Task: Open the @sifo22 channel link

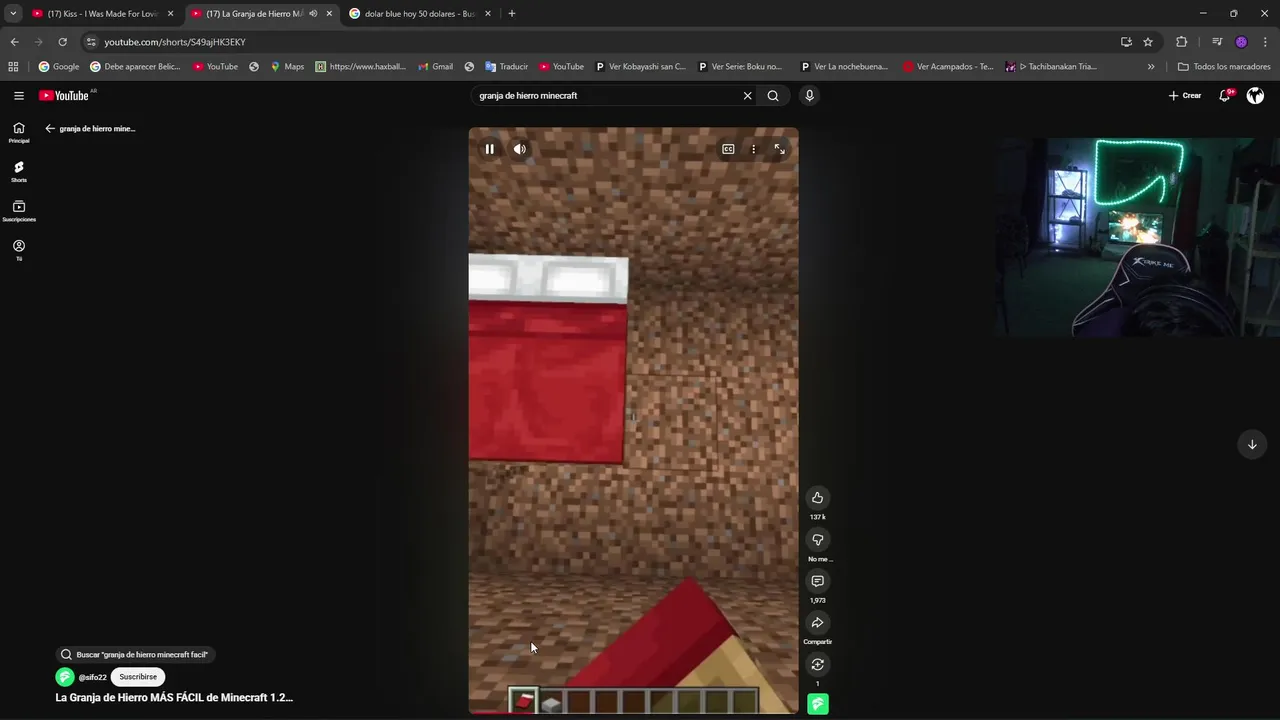Action: tap(93, 677)
